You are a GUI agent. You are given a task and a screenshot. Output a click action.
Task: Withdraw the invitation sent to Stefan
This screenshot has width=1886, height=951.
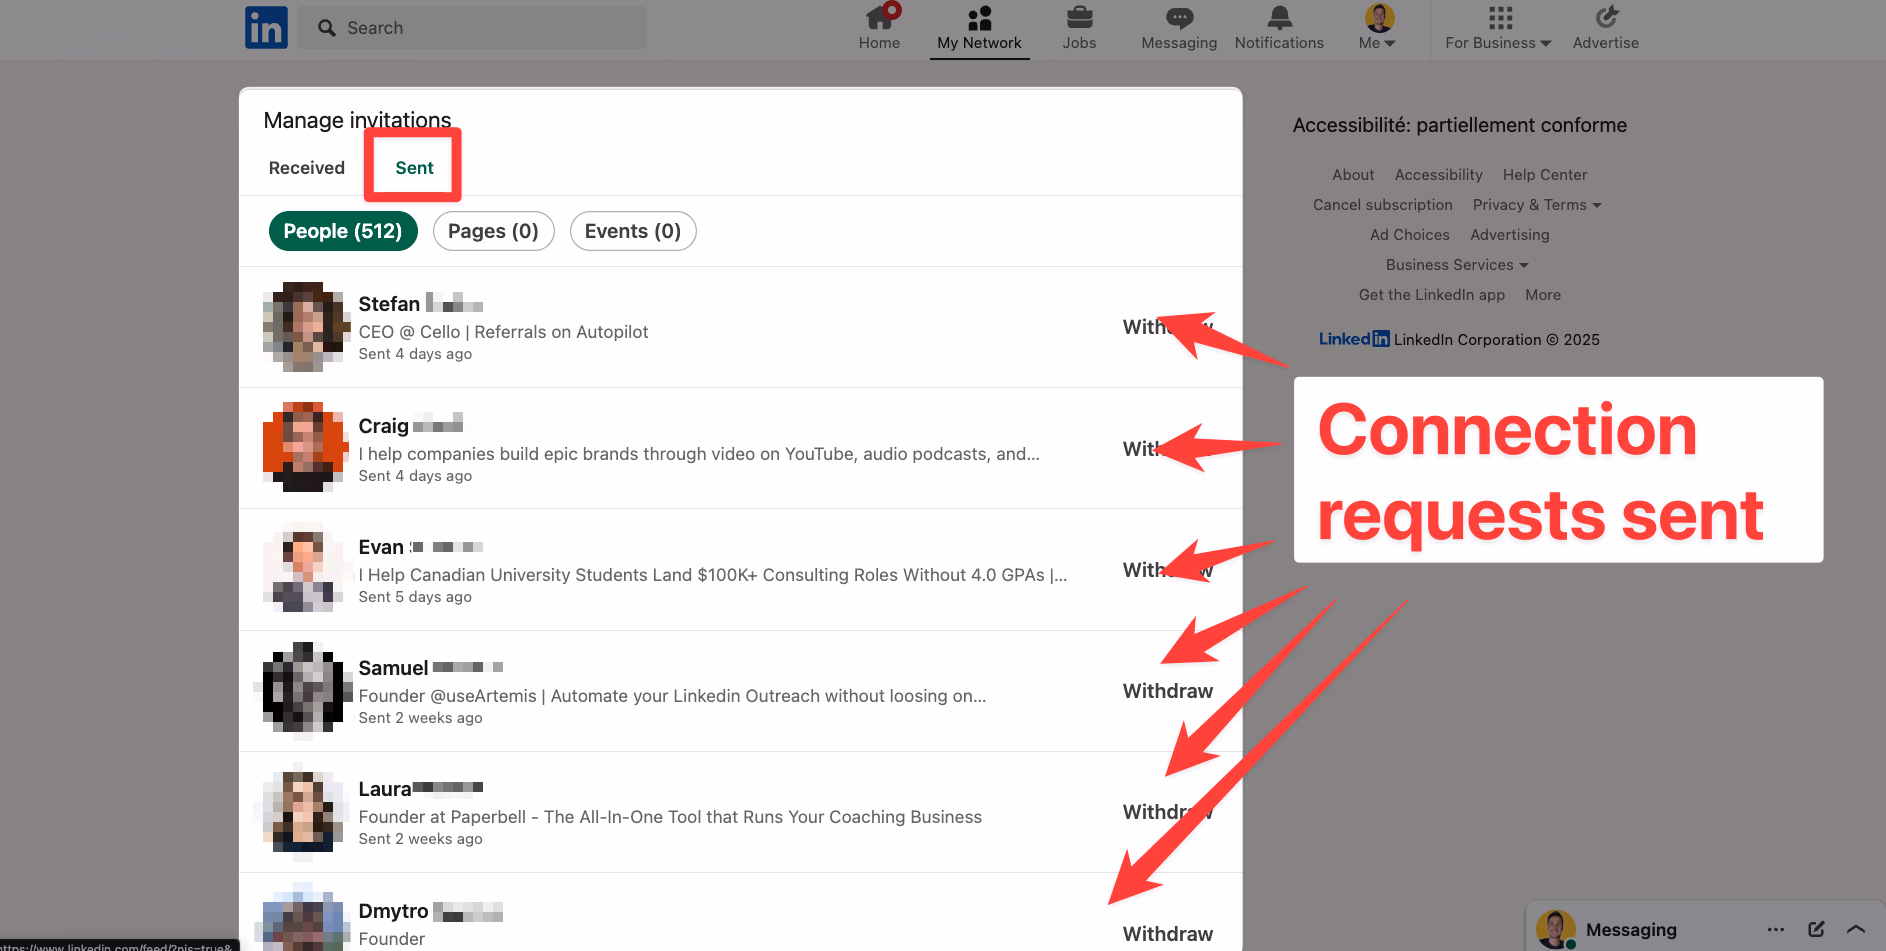tap(1167, 327)
